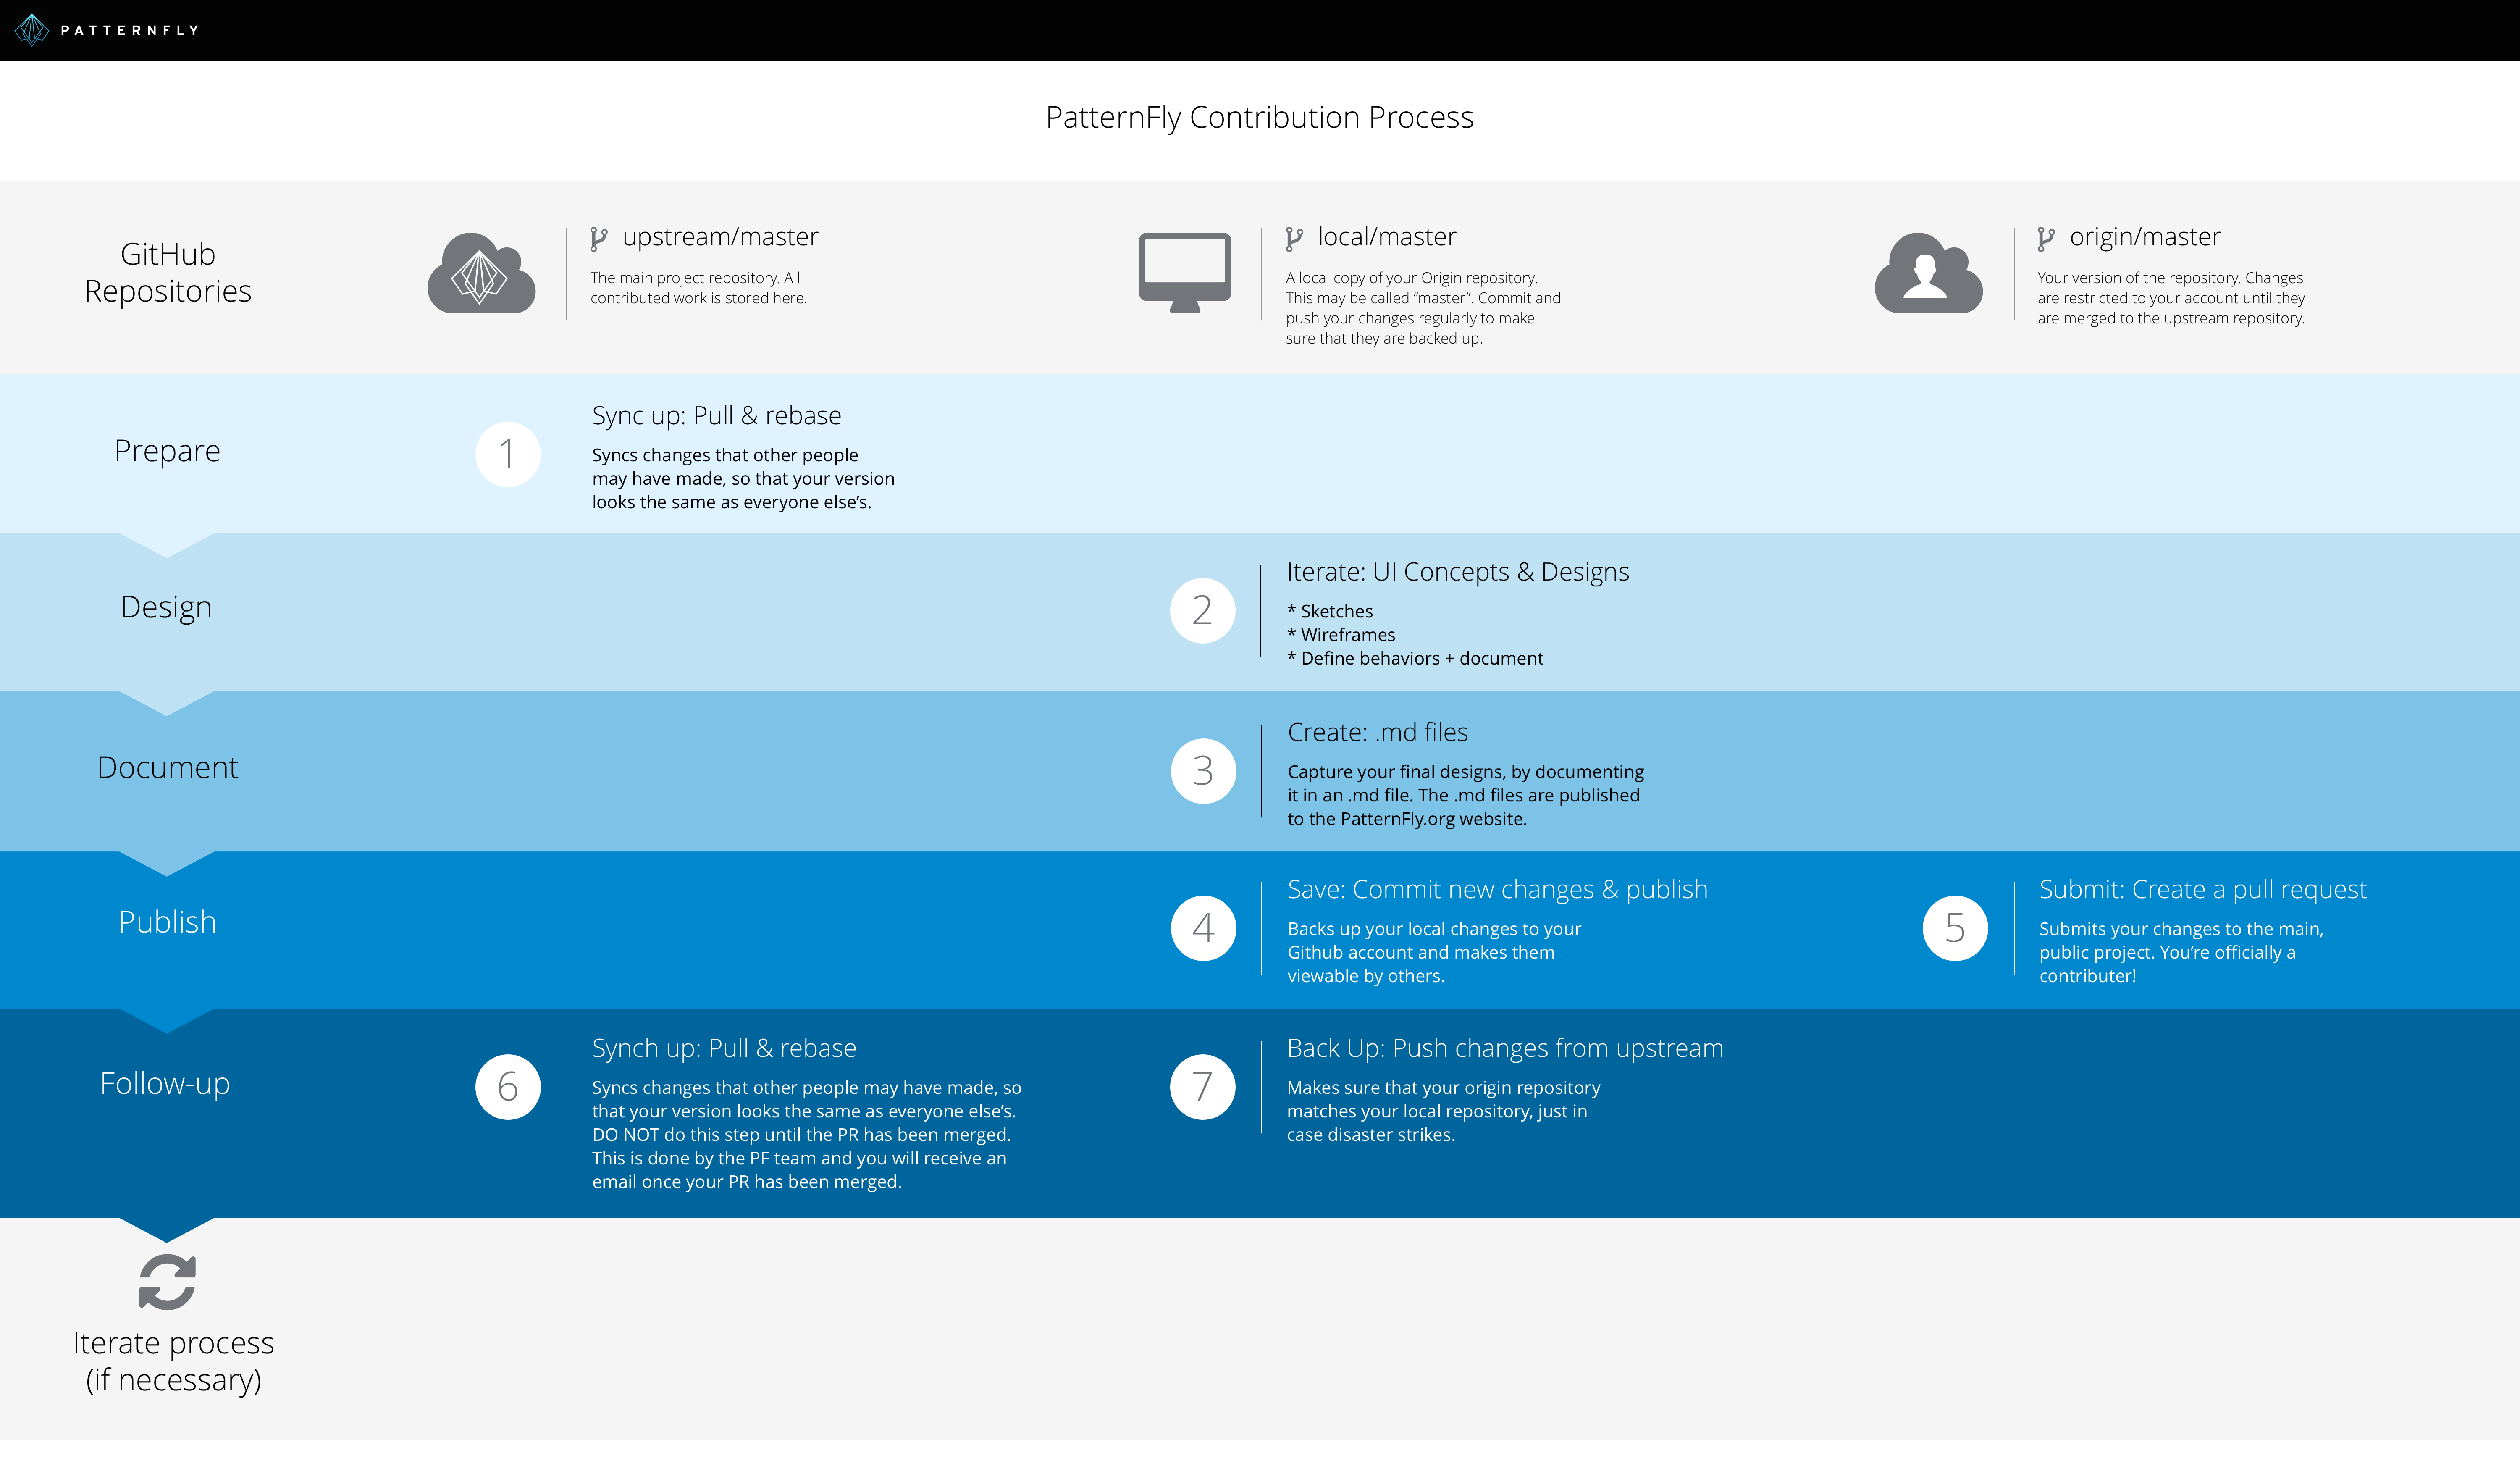Screen dimensions: 2520x1466
Task: Click the PATTERNFLY wordmark text
Action: 130,30
